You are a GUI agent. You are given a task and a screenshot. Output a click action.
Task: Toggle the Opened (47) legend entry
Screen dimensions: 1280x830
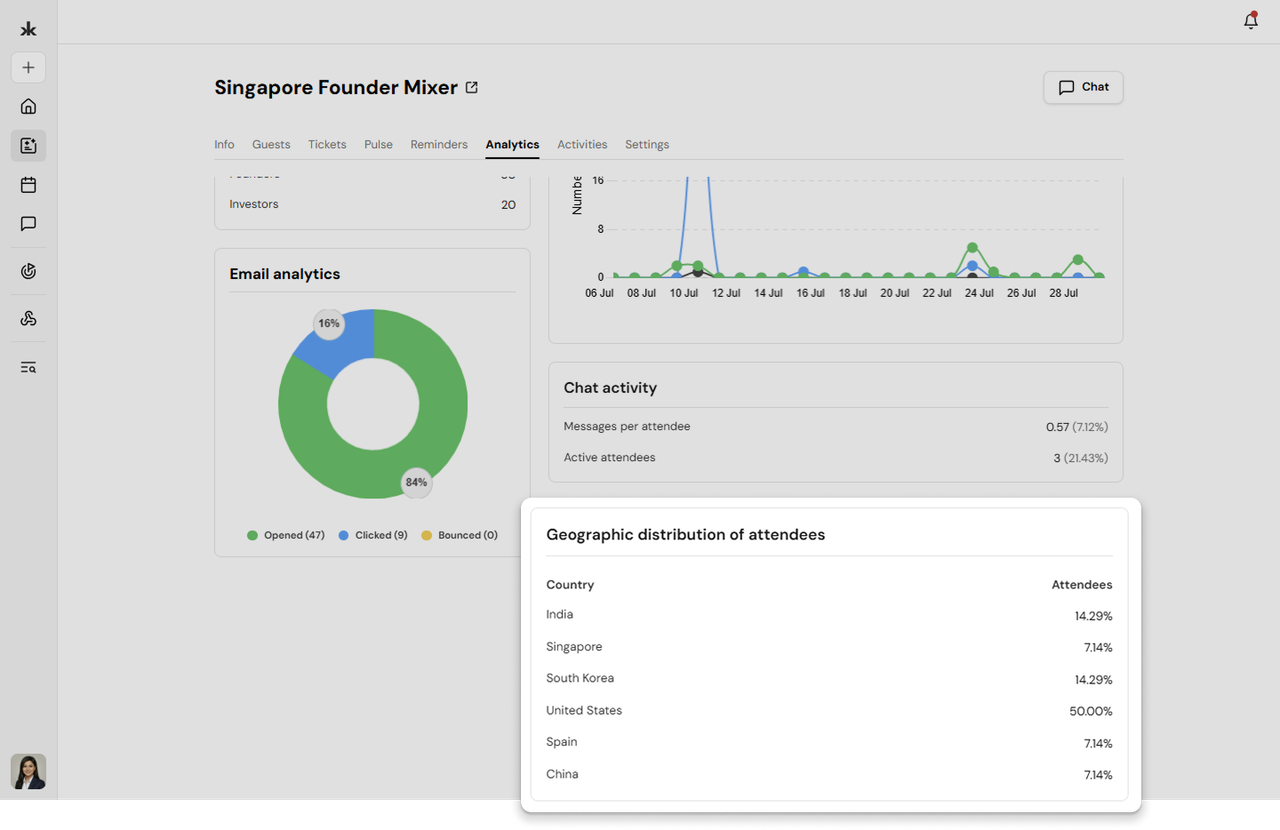coord(286,536)
